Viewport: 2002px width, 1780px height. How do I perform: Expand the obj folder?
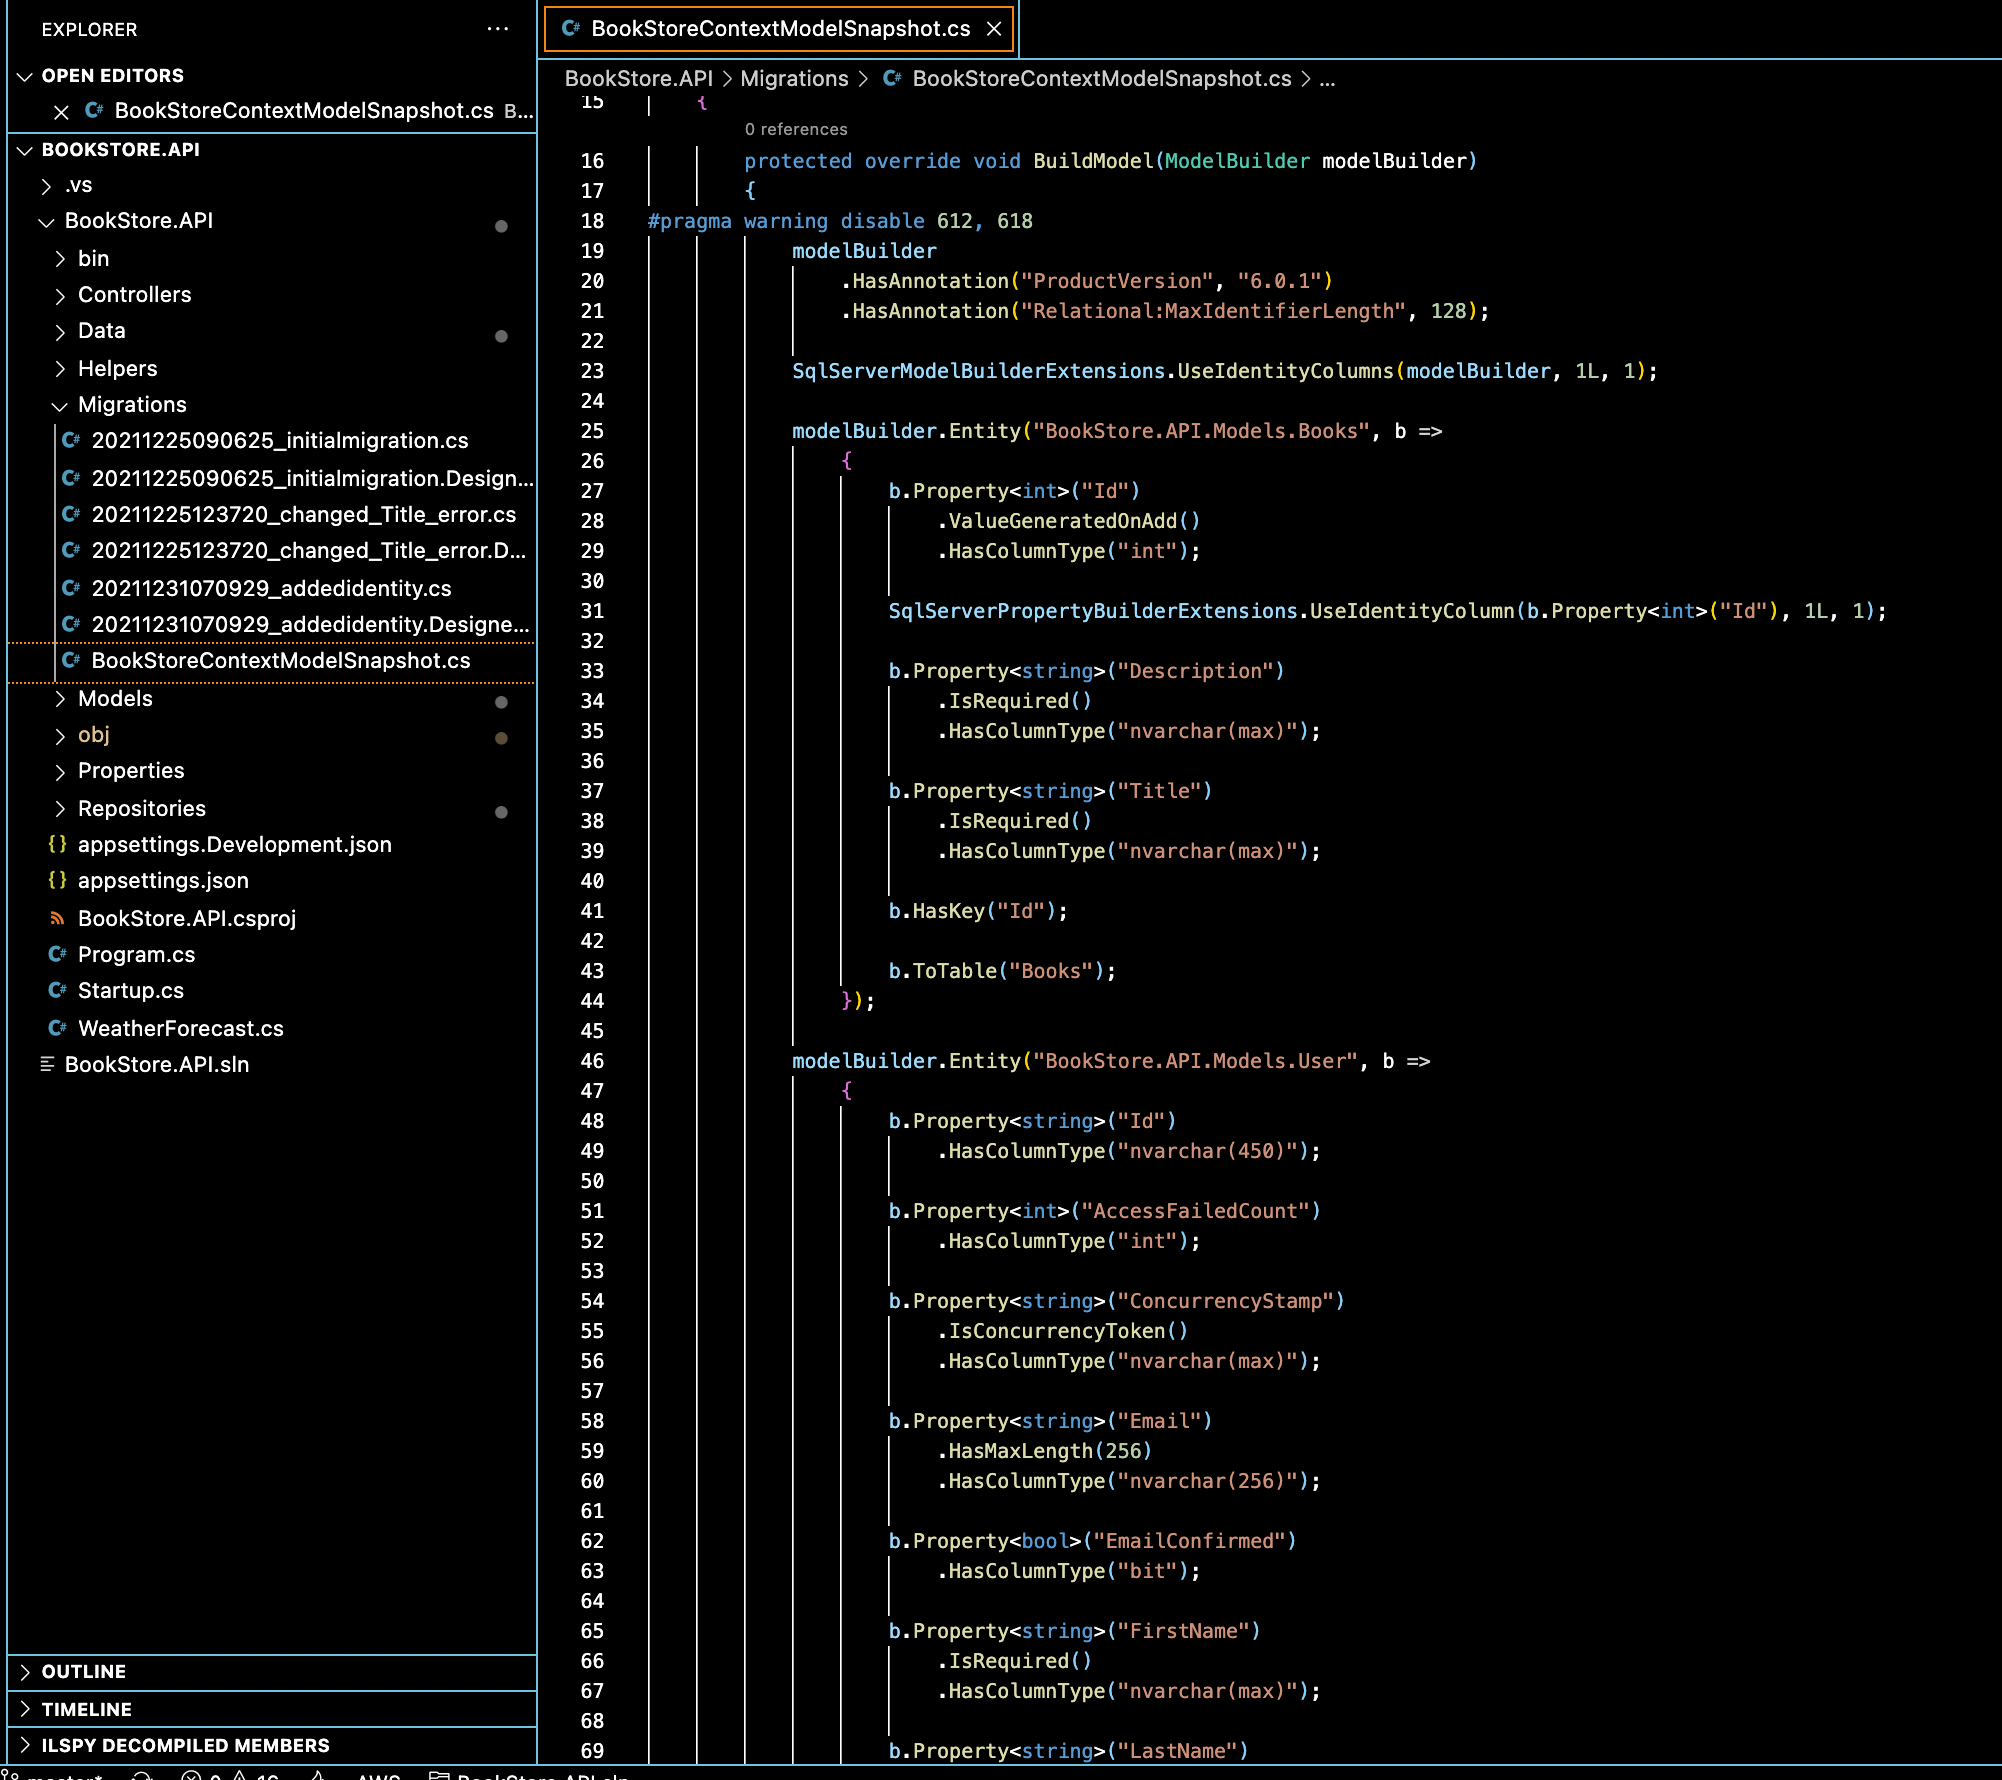pos(60,735)
